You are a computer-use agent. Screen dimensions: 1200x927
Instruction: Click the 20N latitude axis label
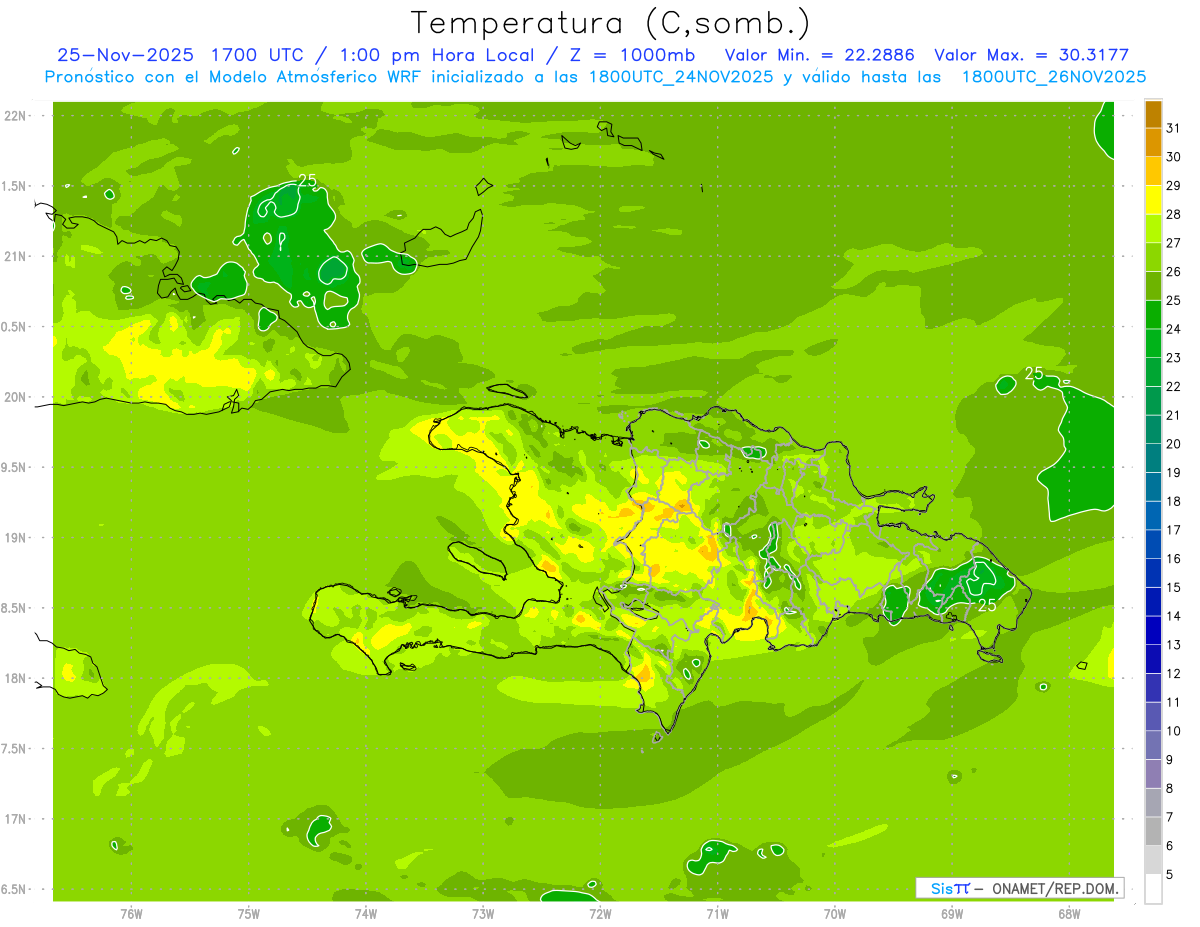(14, 398)
